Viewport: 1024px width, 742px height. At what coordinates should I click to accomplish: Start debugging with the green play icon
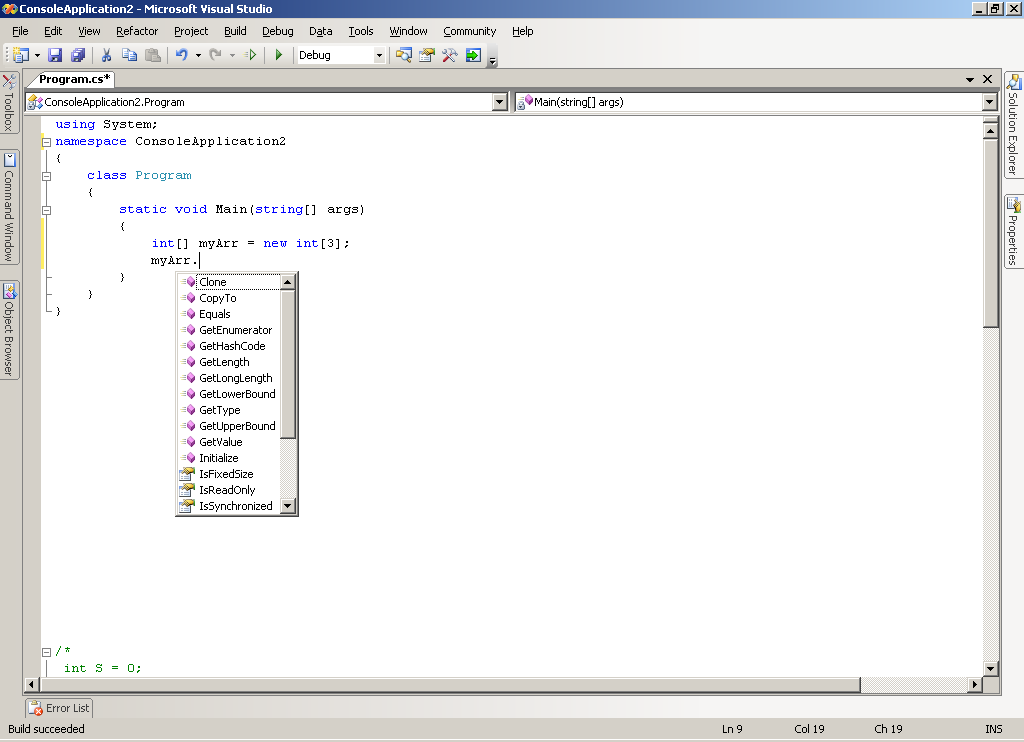coord(279,56)
